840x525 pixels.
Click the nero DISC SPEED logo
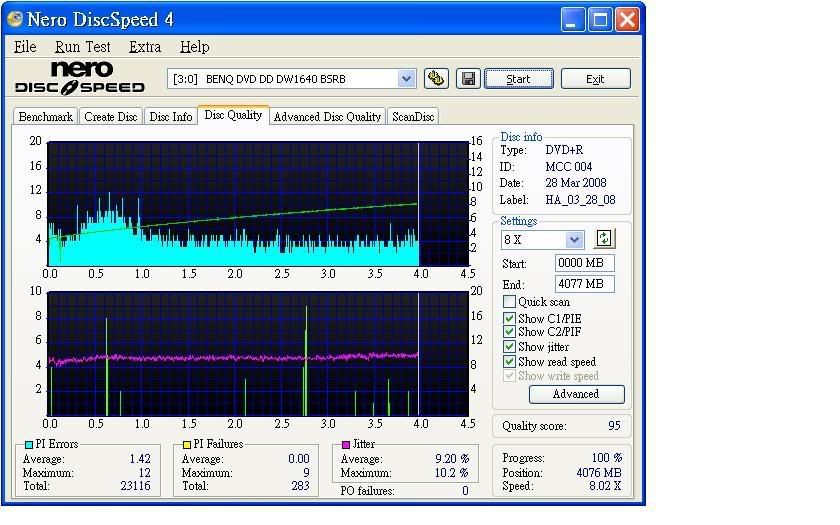coord(80,78)
